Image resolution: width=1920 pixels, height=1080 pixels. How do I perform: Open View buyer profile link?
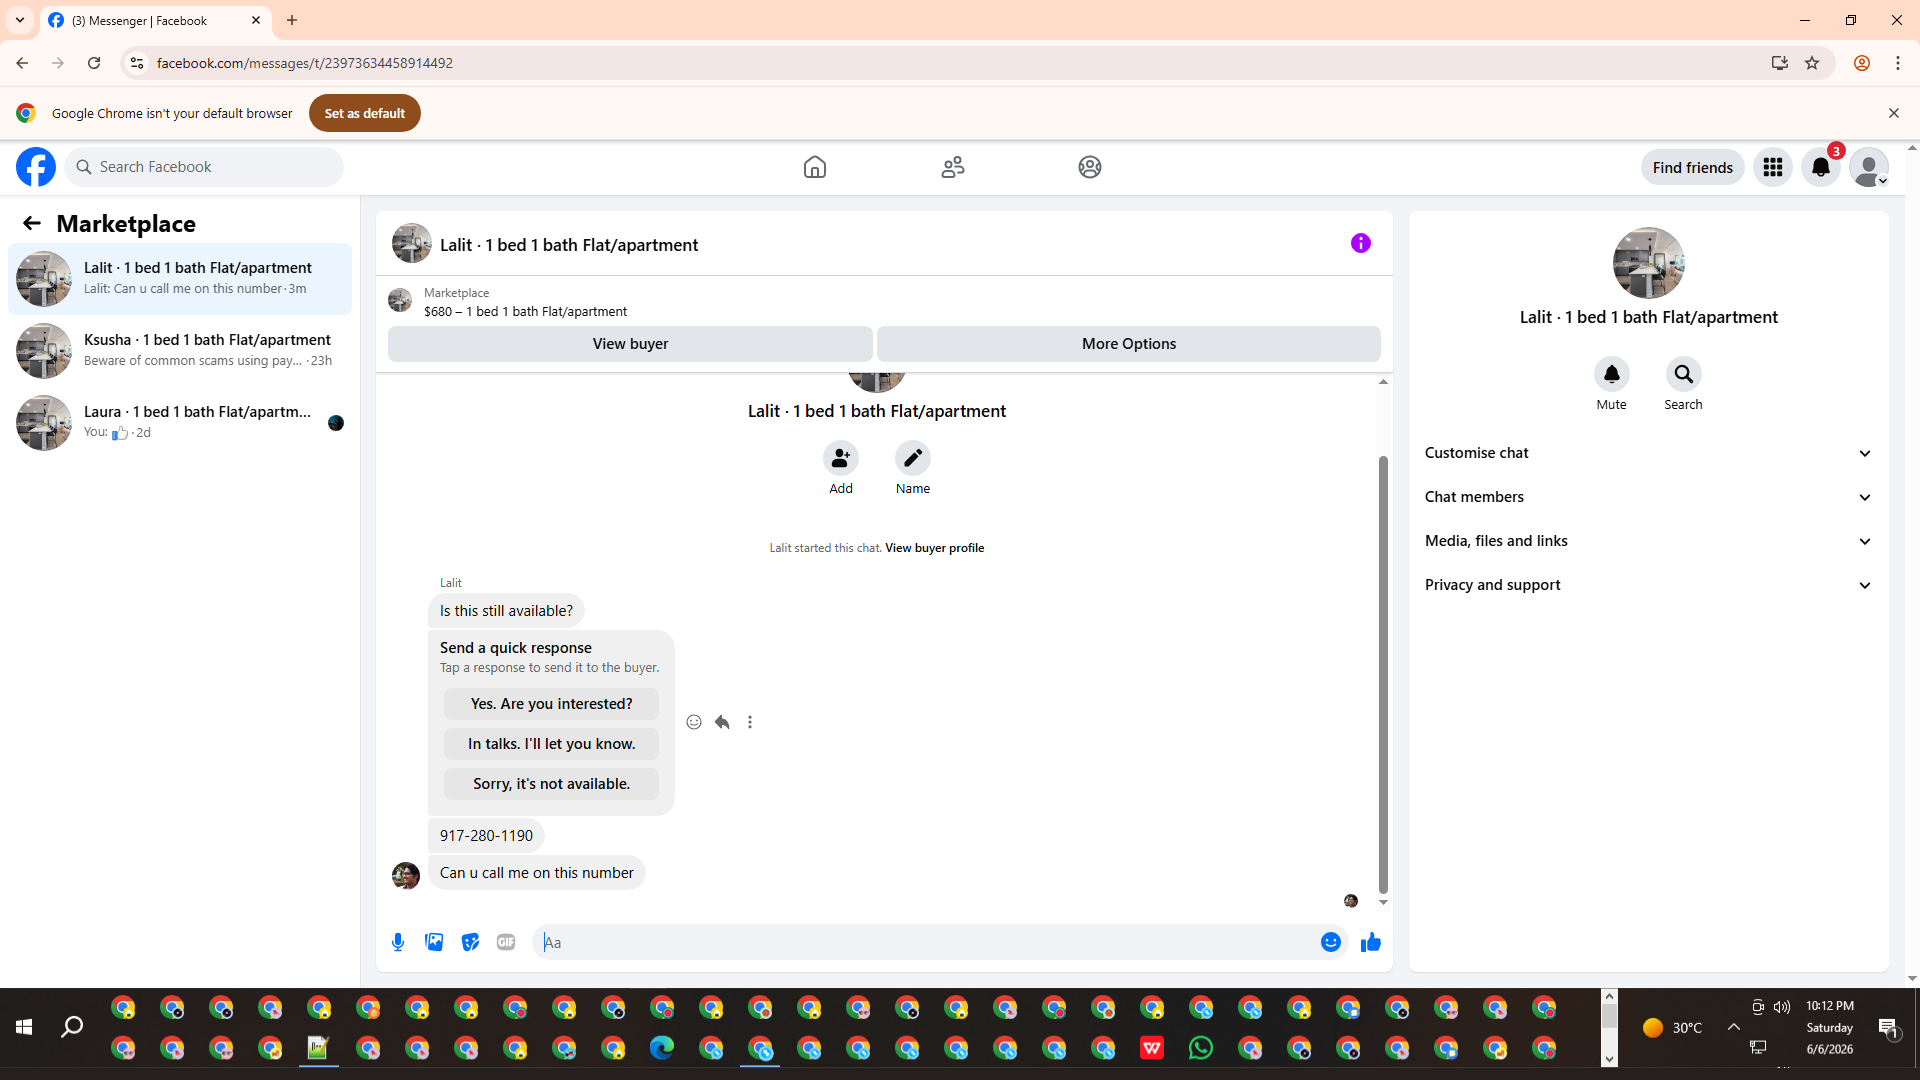click(x=934, y=548)
